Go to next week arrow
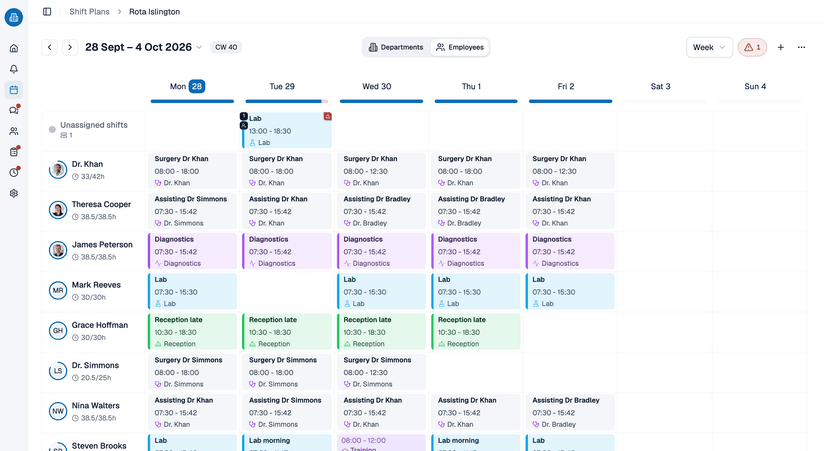828x451 pixels. coord(70,47)
